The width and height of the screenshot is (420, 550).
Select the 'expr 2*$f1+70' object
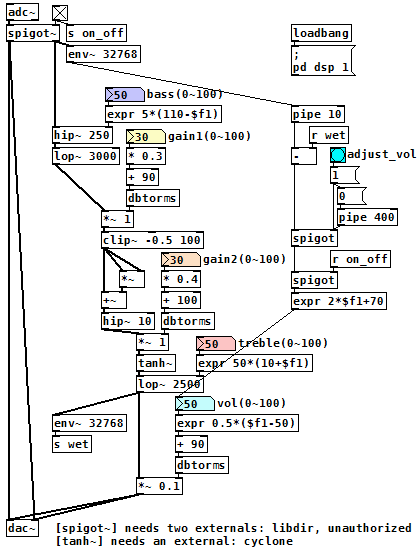[339, 301]
